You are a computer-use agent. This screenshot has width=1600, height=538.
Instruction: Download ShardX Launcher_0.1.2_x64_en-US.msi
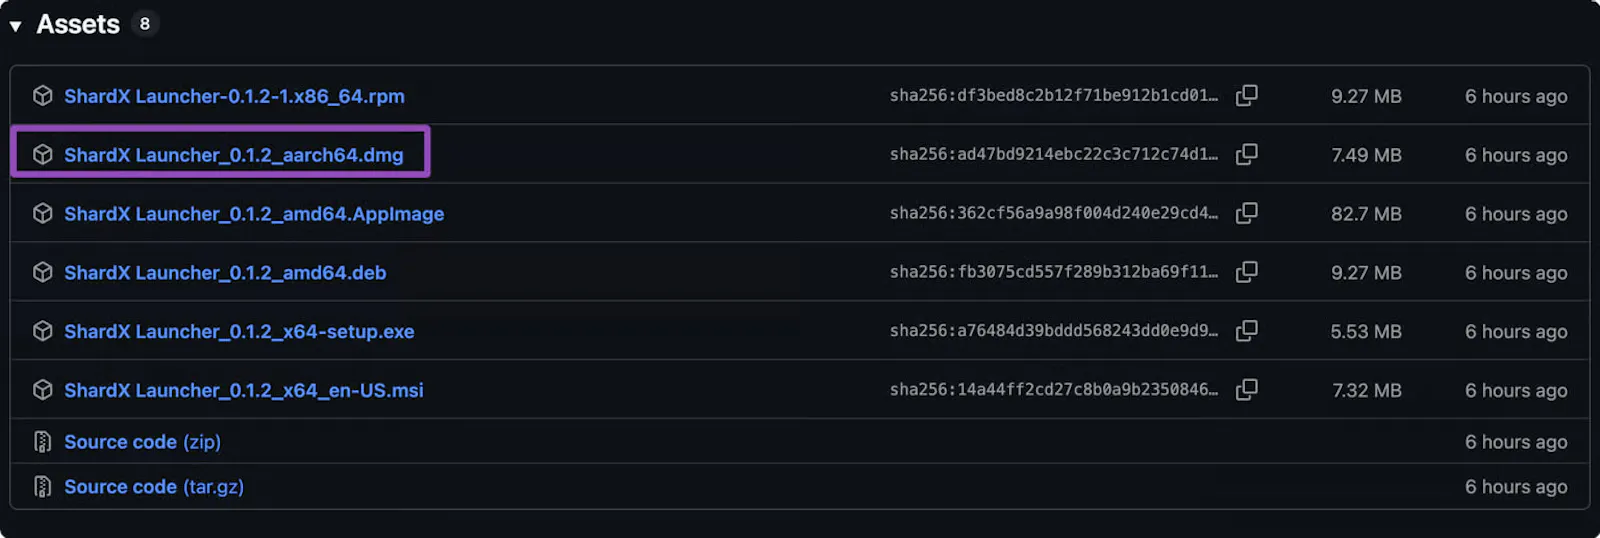pos(244,391)
